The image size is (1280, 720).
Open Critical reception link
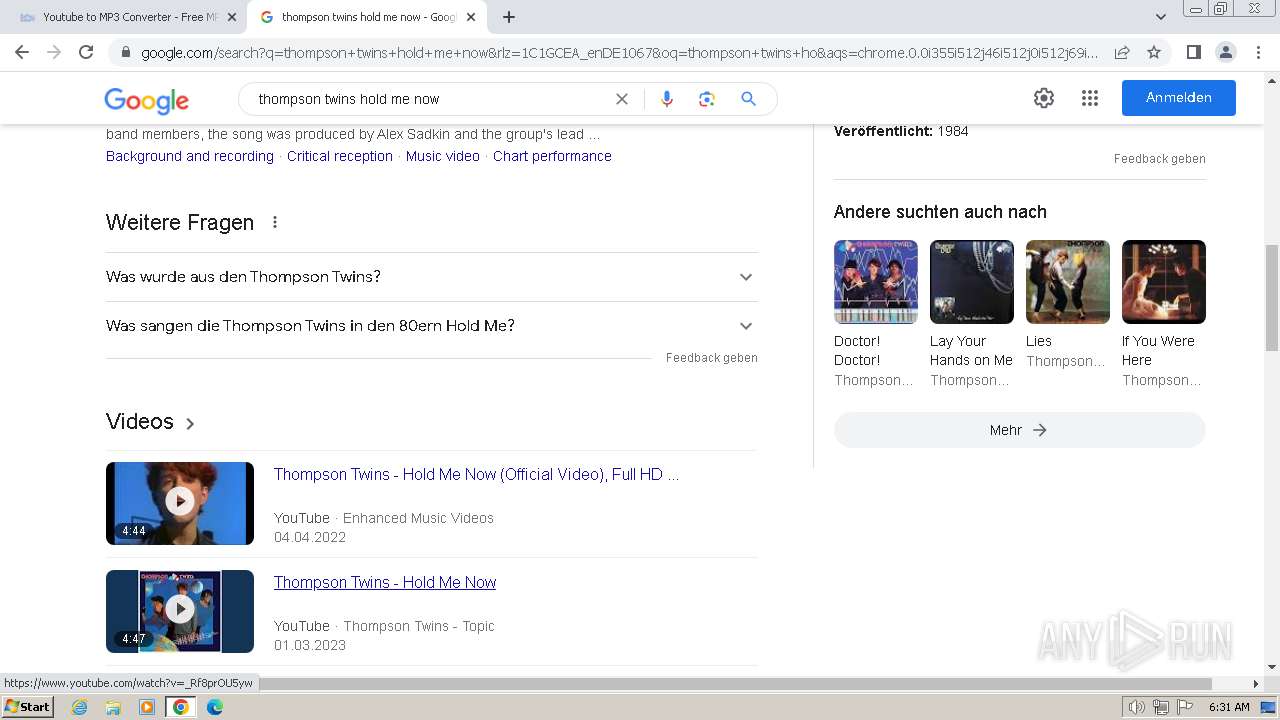click(340, 156)
